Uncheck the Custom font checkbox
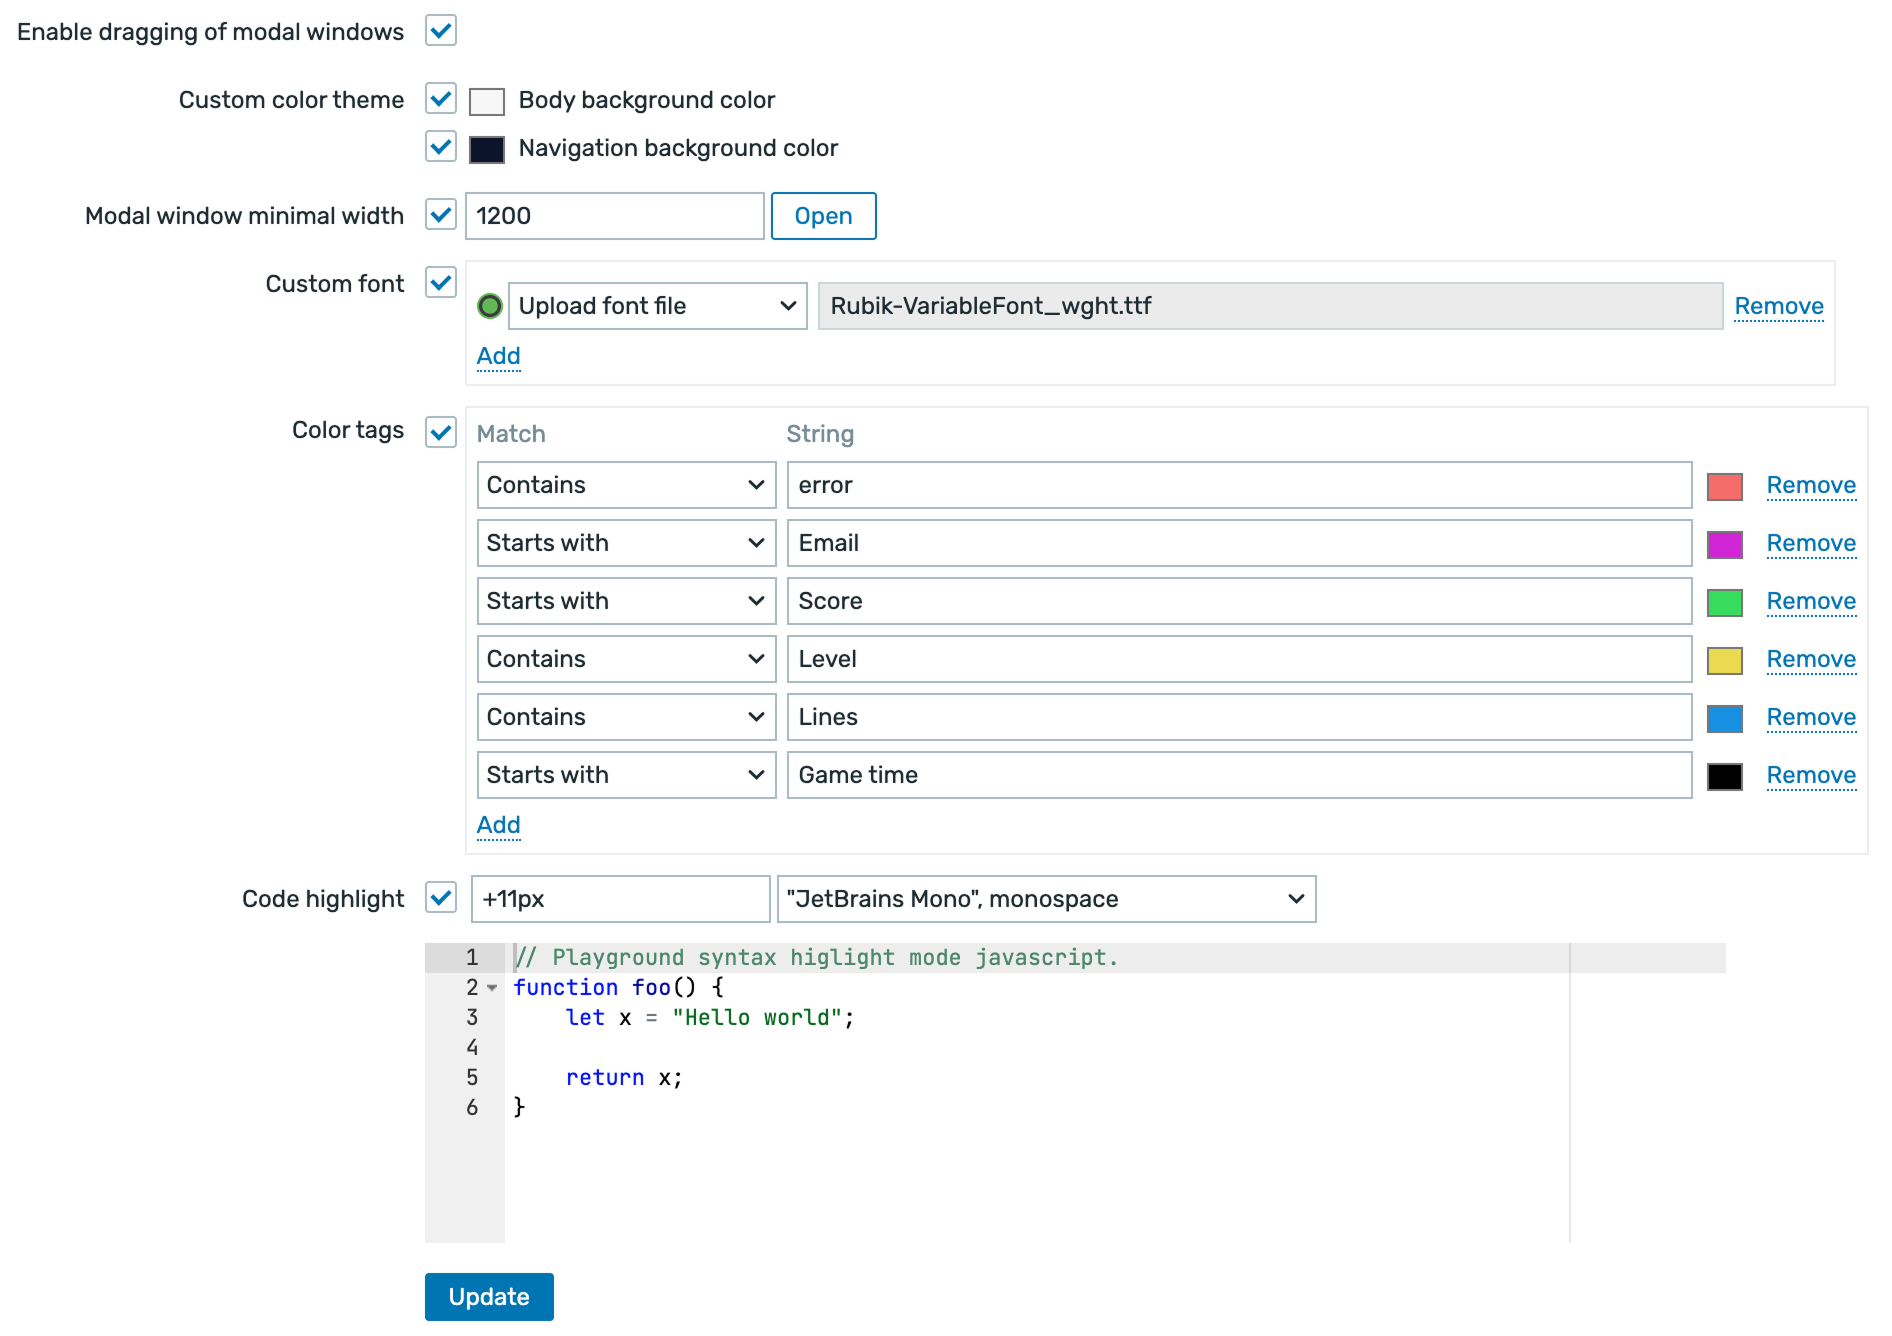 point(441,283)
